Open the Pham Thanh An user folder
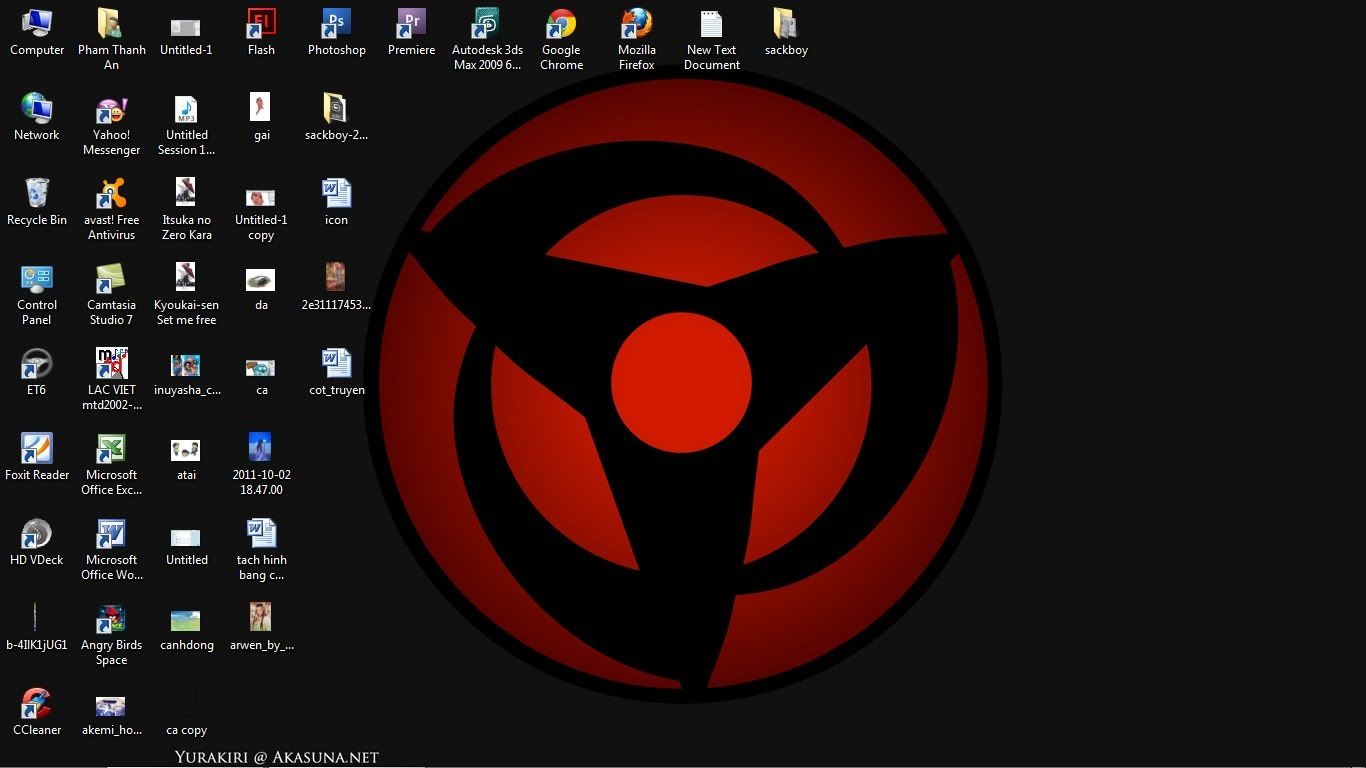 [111, 39]
